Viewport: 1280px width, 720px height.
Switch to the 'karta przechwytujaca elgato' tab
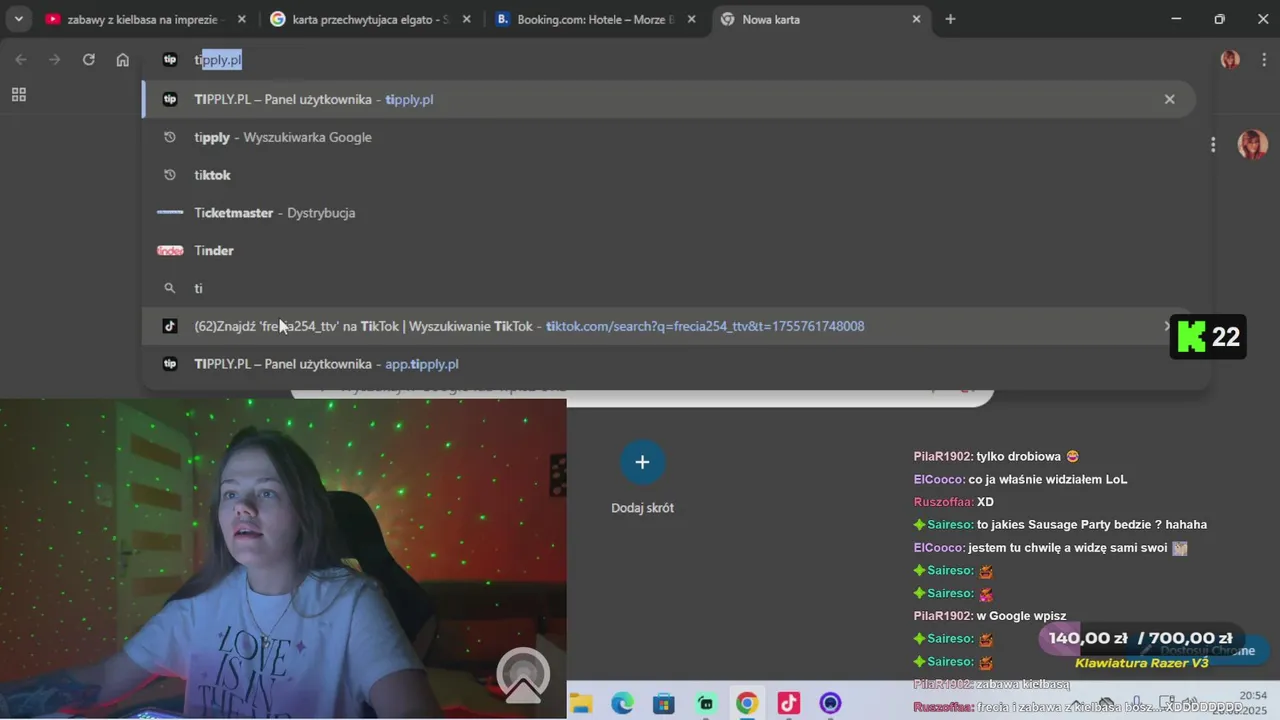click(x=369, y=19)
